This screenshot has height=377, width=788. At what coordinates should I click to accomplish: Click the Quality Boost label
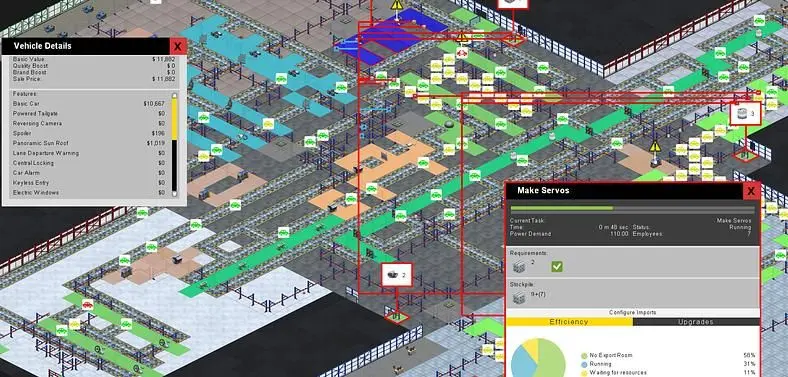(30, 66)
